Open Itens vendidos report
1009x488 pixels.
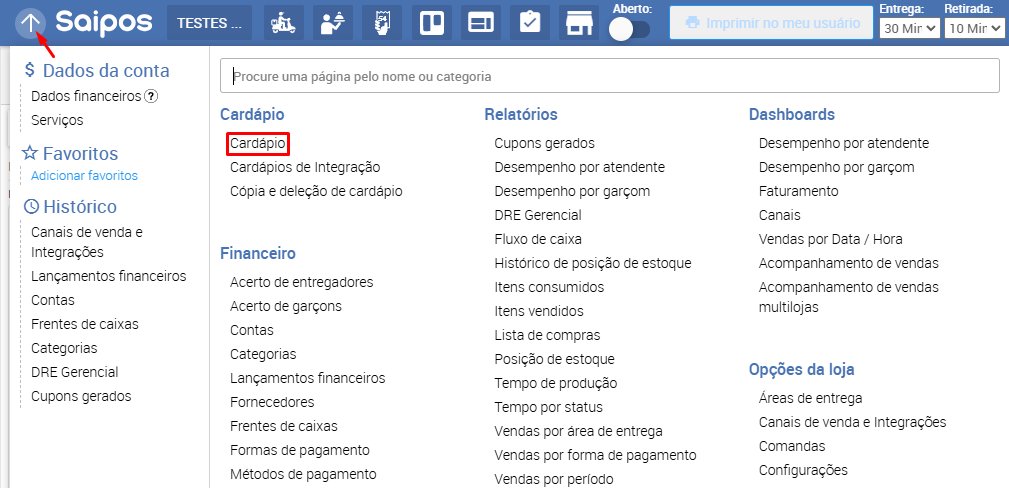click(x=539, y=312)
